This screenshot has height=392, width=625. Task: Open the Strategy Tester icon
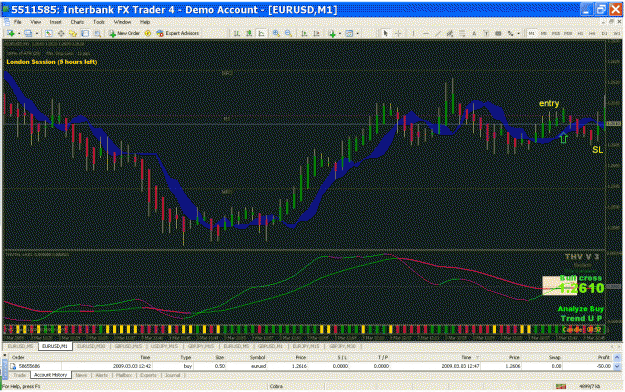[97, 33]
